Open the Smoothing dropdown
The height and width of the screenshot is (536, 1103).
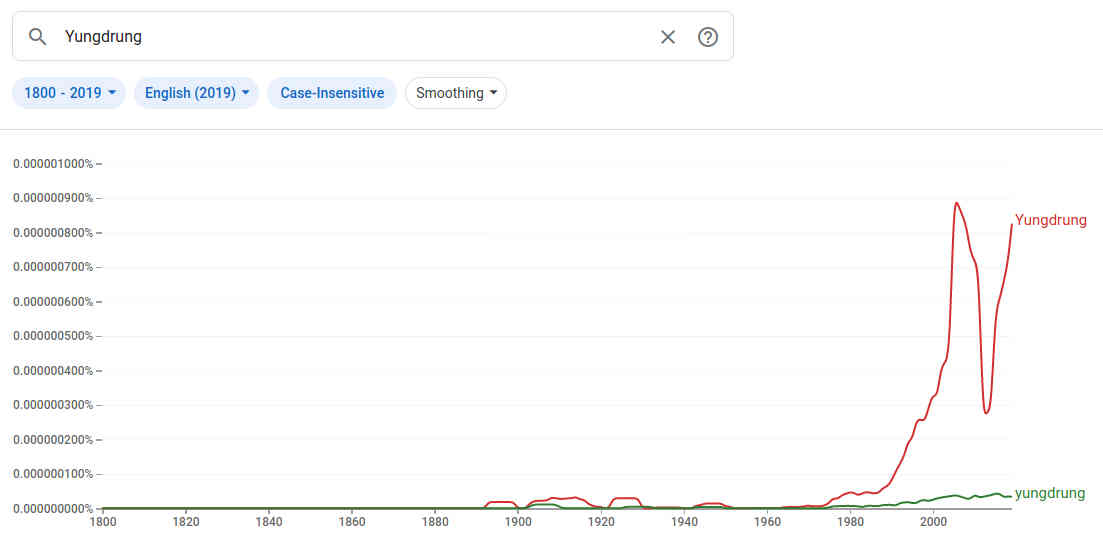tap(456, 93)
